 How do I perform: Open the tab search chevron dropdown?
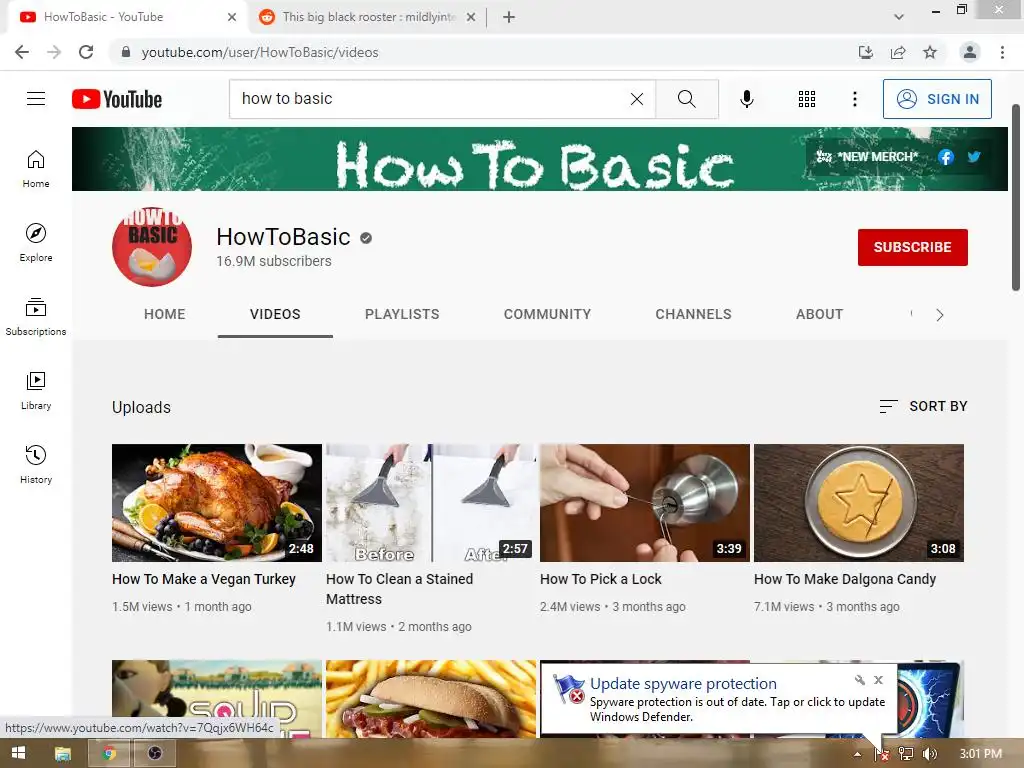coord(899,17)
